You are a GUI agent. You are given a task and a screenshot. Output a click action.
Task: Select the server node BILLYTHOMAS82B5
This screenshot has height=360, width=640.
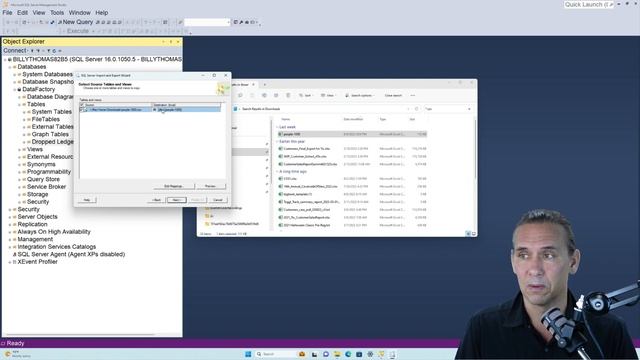pyautogui.click(x=97, y=60)
